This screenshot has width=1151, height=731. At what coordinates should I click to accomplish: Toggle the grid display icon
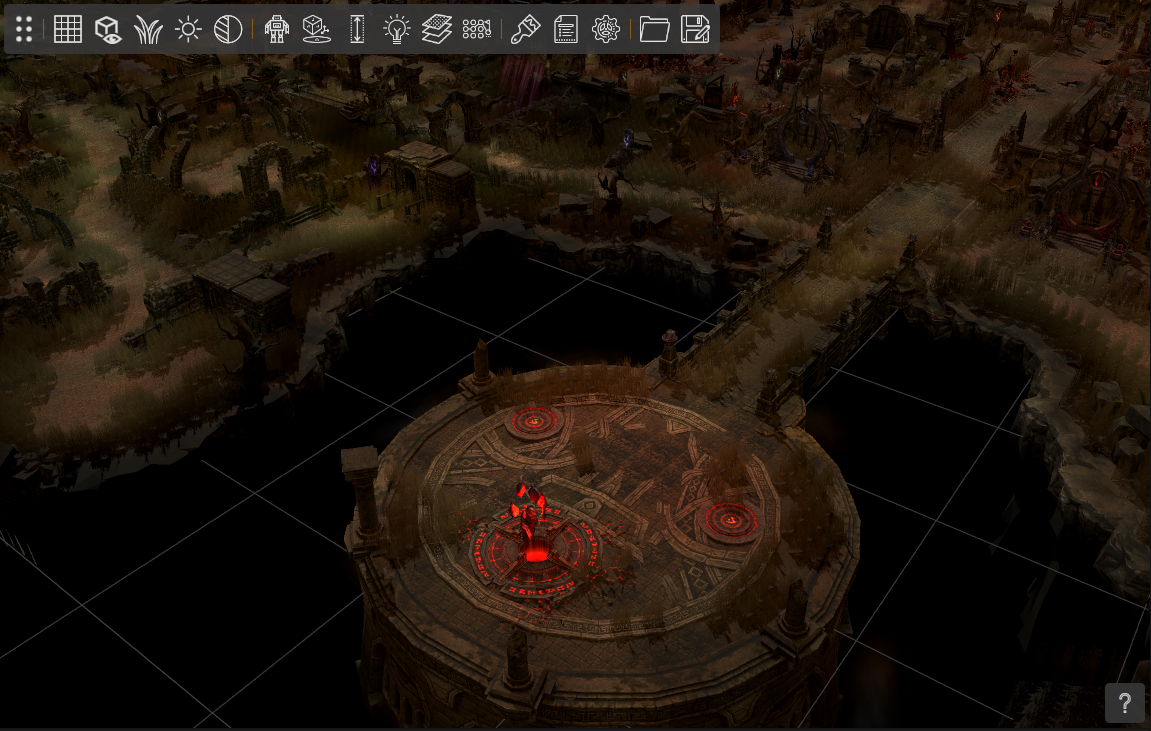(x=68, y=29)
